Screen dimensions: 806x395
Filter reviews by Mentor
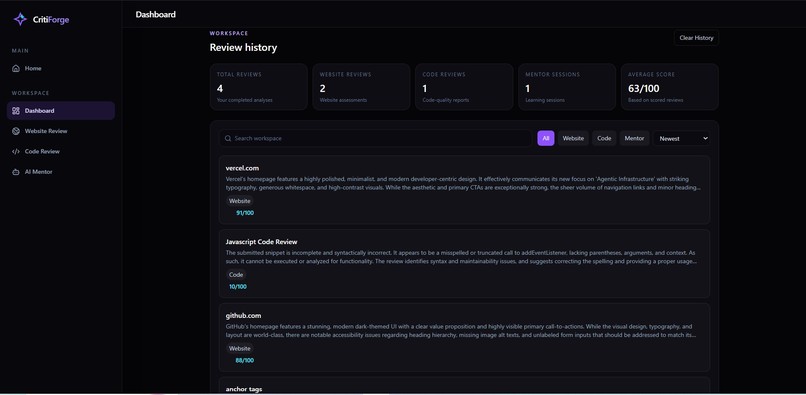click(634, 138)
